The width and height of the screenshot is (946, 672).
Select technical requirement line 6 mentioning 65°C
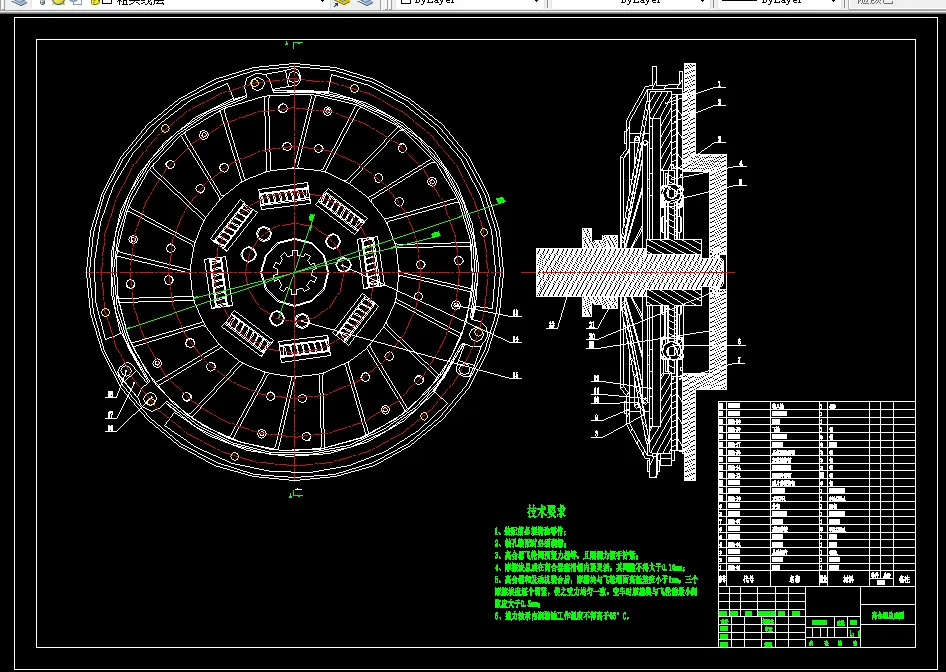(562, 617)
